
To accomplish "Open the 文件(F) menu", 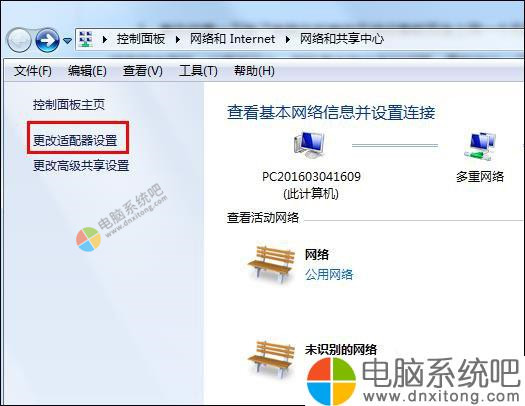I will pos(33,71).
